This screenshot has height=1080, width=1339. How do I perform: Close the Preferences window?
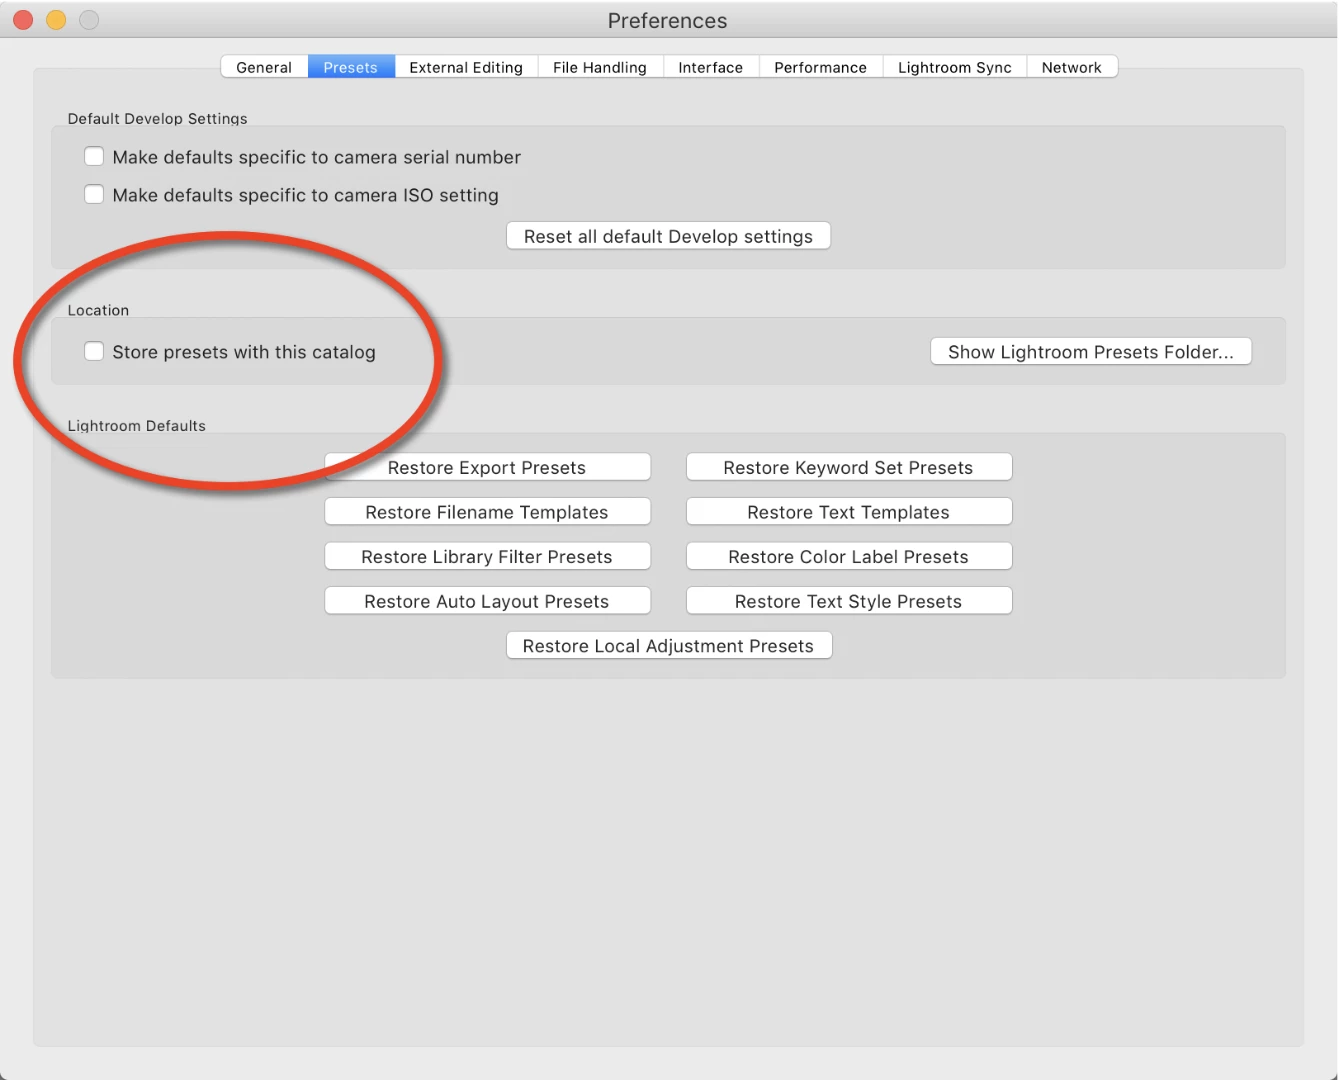(23, 20)
